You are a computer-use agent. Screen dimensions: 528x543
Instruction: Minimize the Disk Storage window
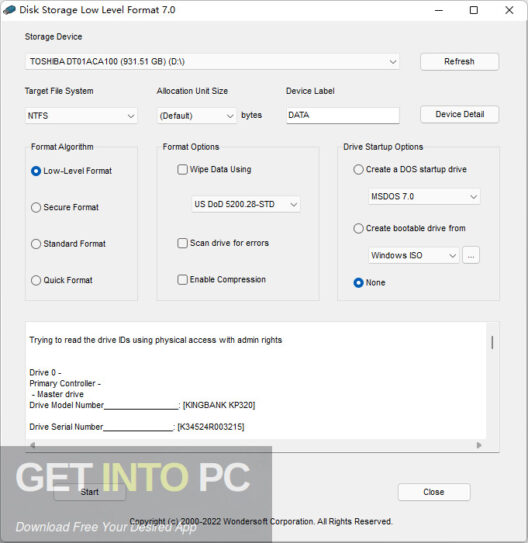439,10
